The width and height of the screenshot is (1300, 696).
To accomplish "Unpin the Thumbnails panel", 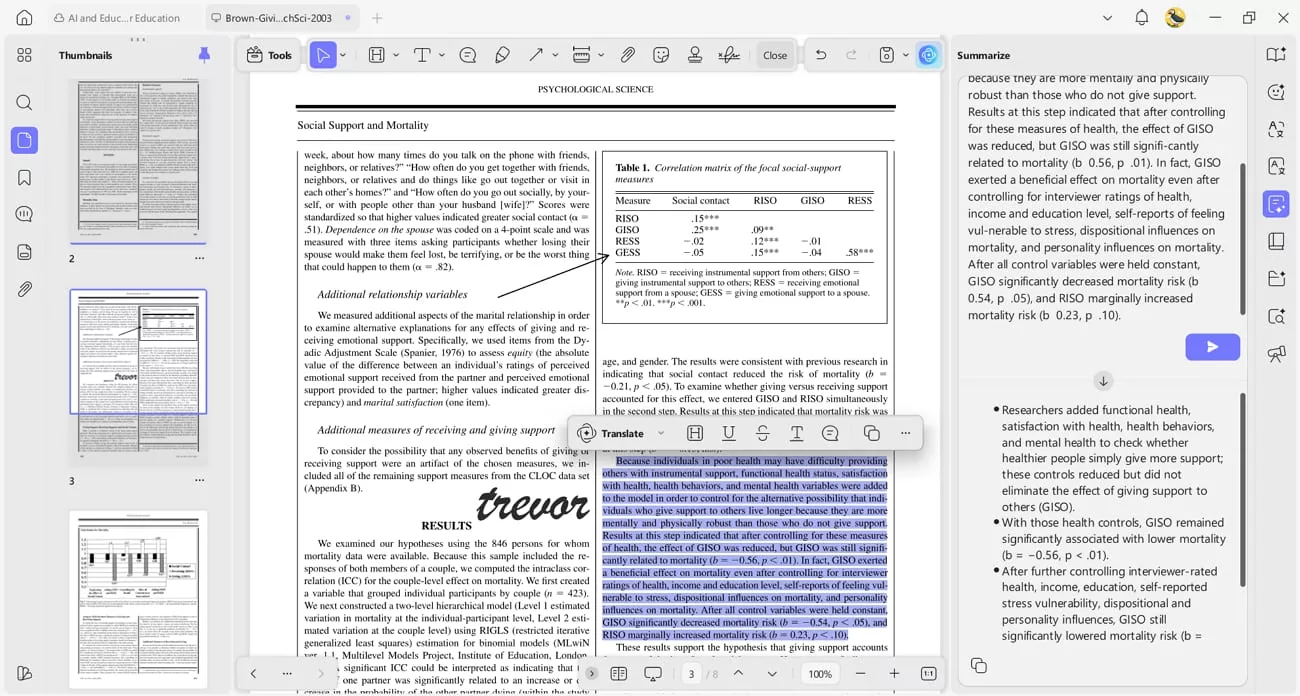I will 204,55.
